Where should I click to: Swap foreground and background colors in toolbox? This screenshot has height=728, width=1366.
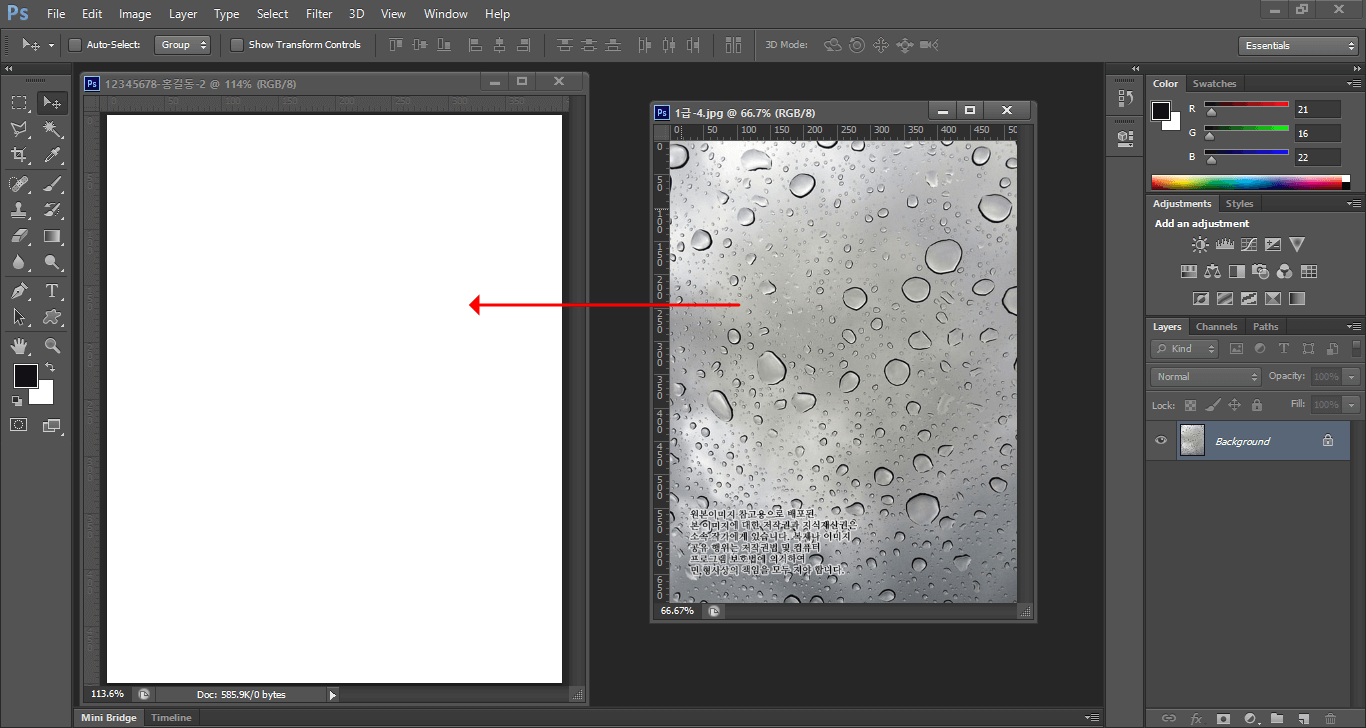click(x=50, y=368)
